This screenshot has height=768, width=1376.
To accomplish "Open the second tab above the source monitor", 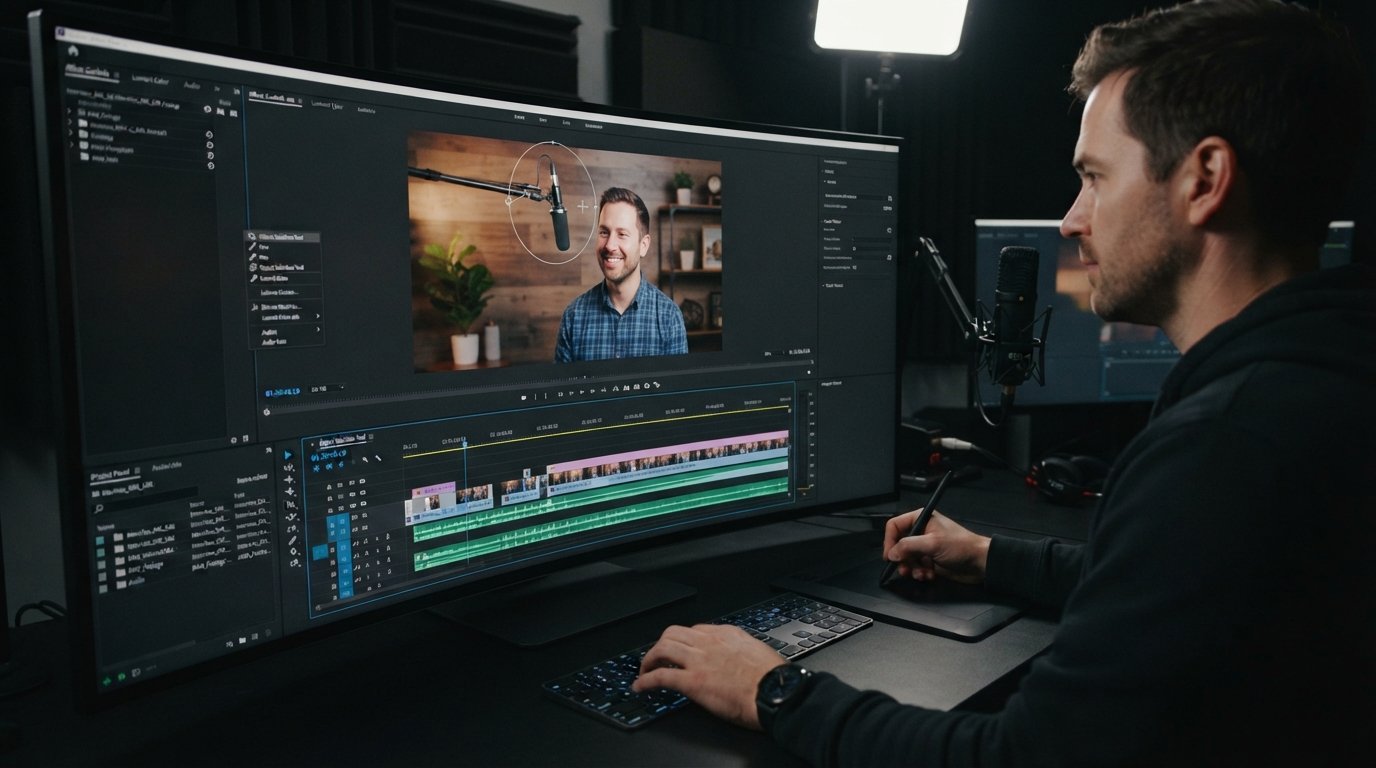I will pyautogui.click(x=326, y=103).
